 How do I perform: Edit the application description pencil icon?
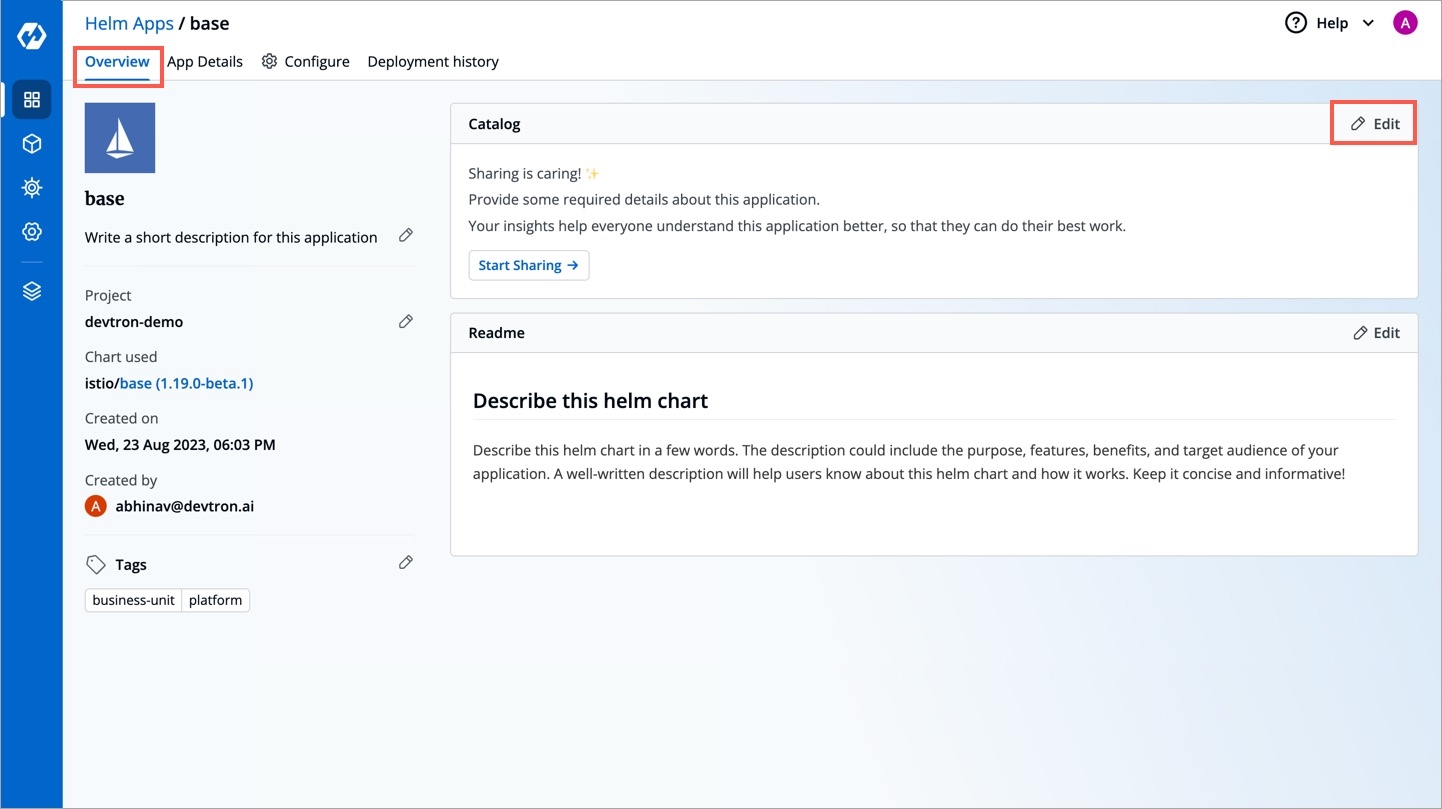[406, 235]
